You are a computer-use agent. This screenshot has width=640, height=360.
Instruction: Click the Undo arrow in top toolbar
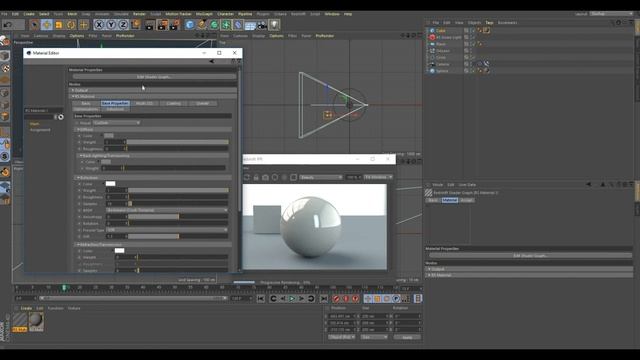(8, 25)
